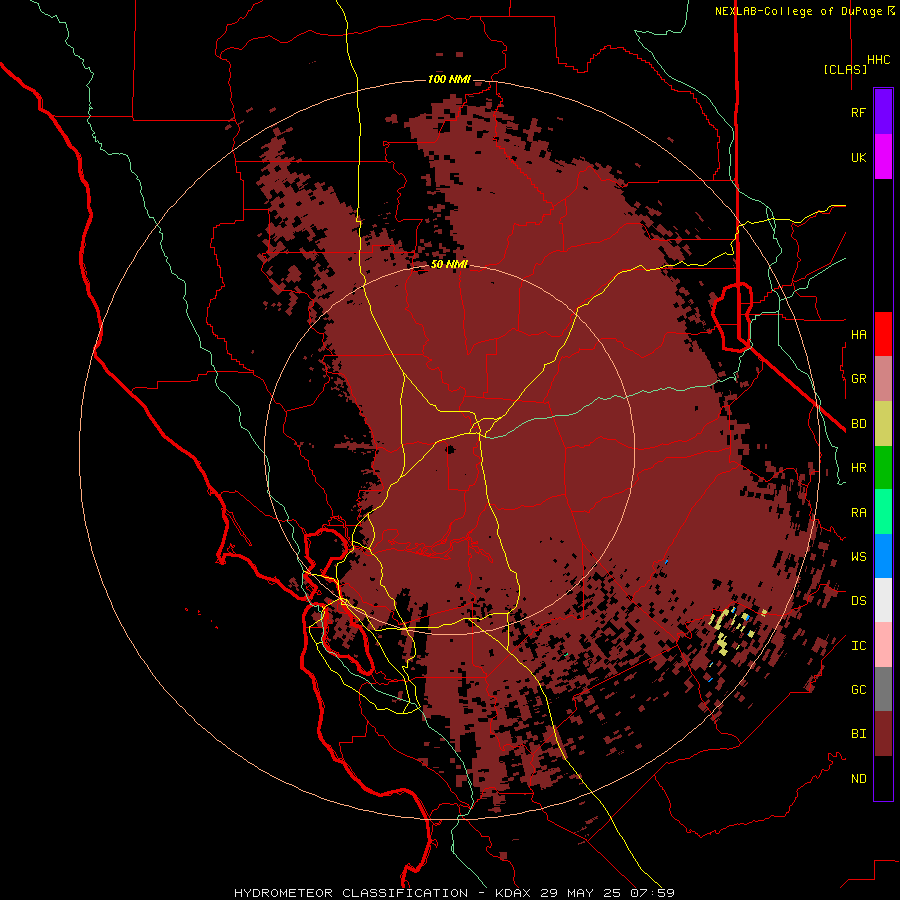The image size is (900, 900).
Task: Click the 'UK' legend label
Action: point(858,158)
